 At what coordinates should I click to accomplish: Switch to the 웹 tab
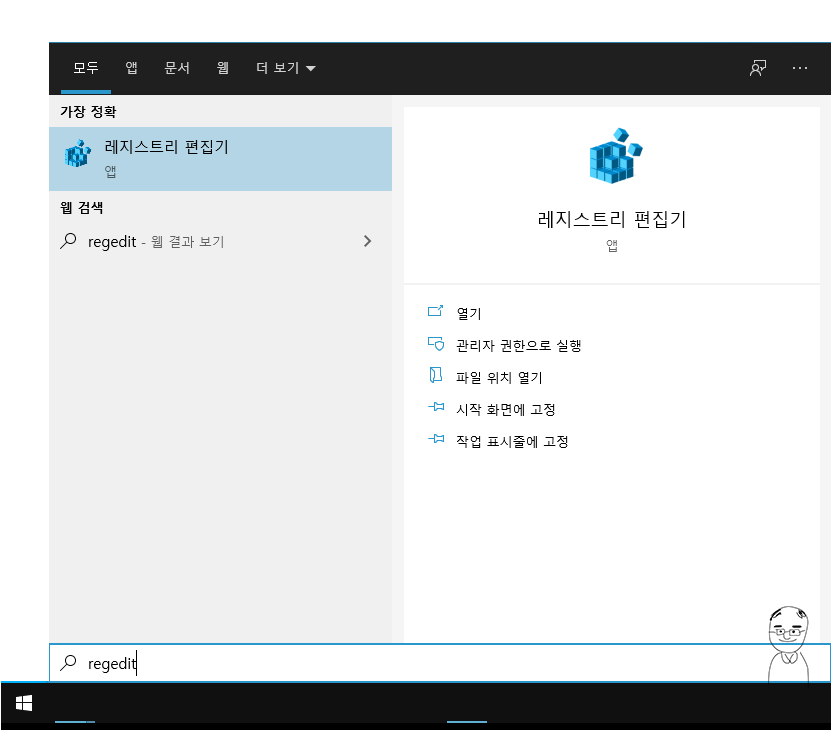223,68
